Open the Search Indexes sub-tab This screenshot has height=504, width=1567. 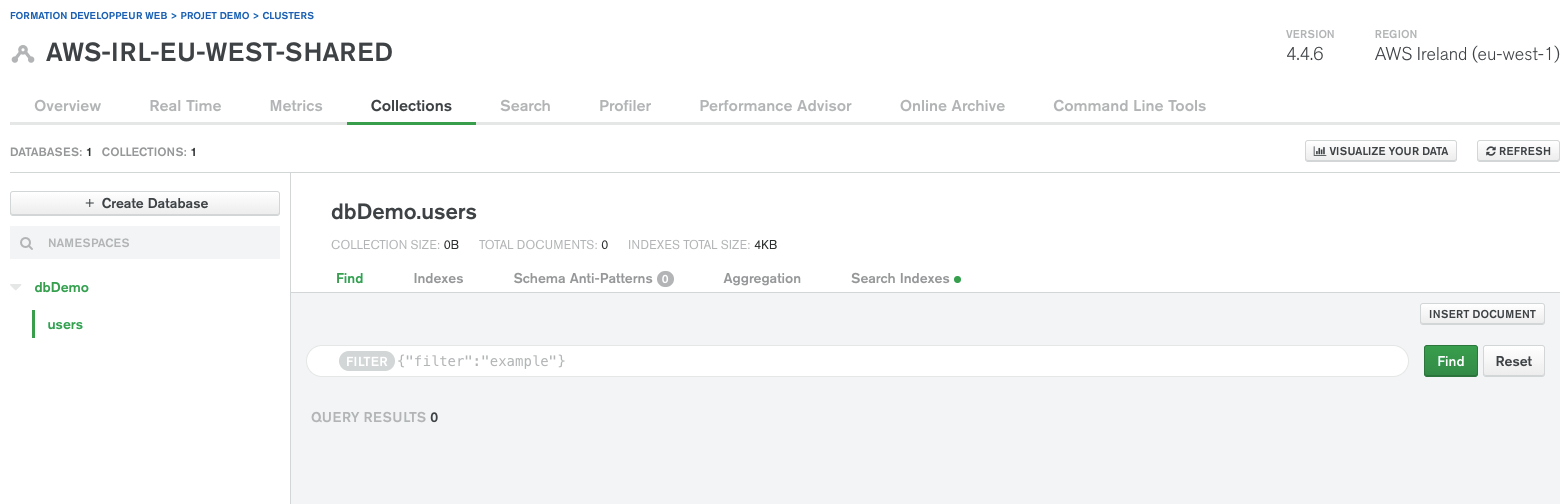[905, 278]
